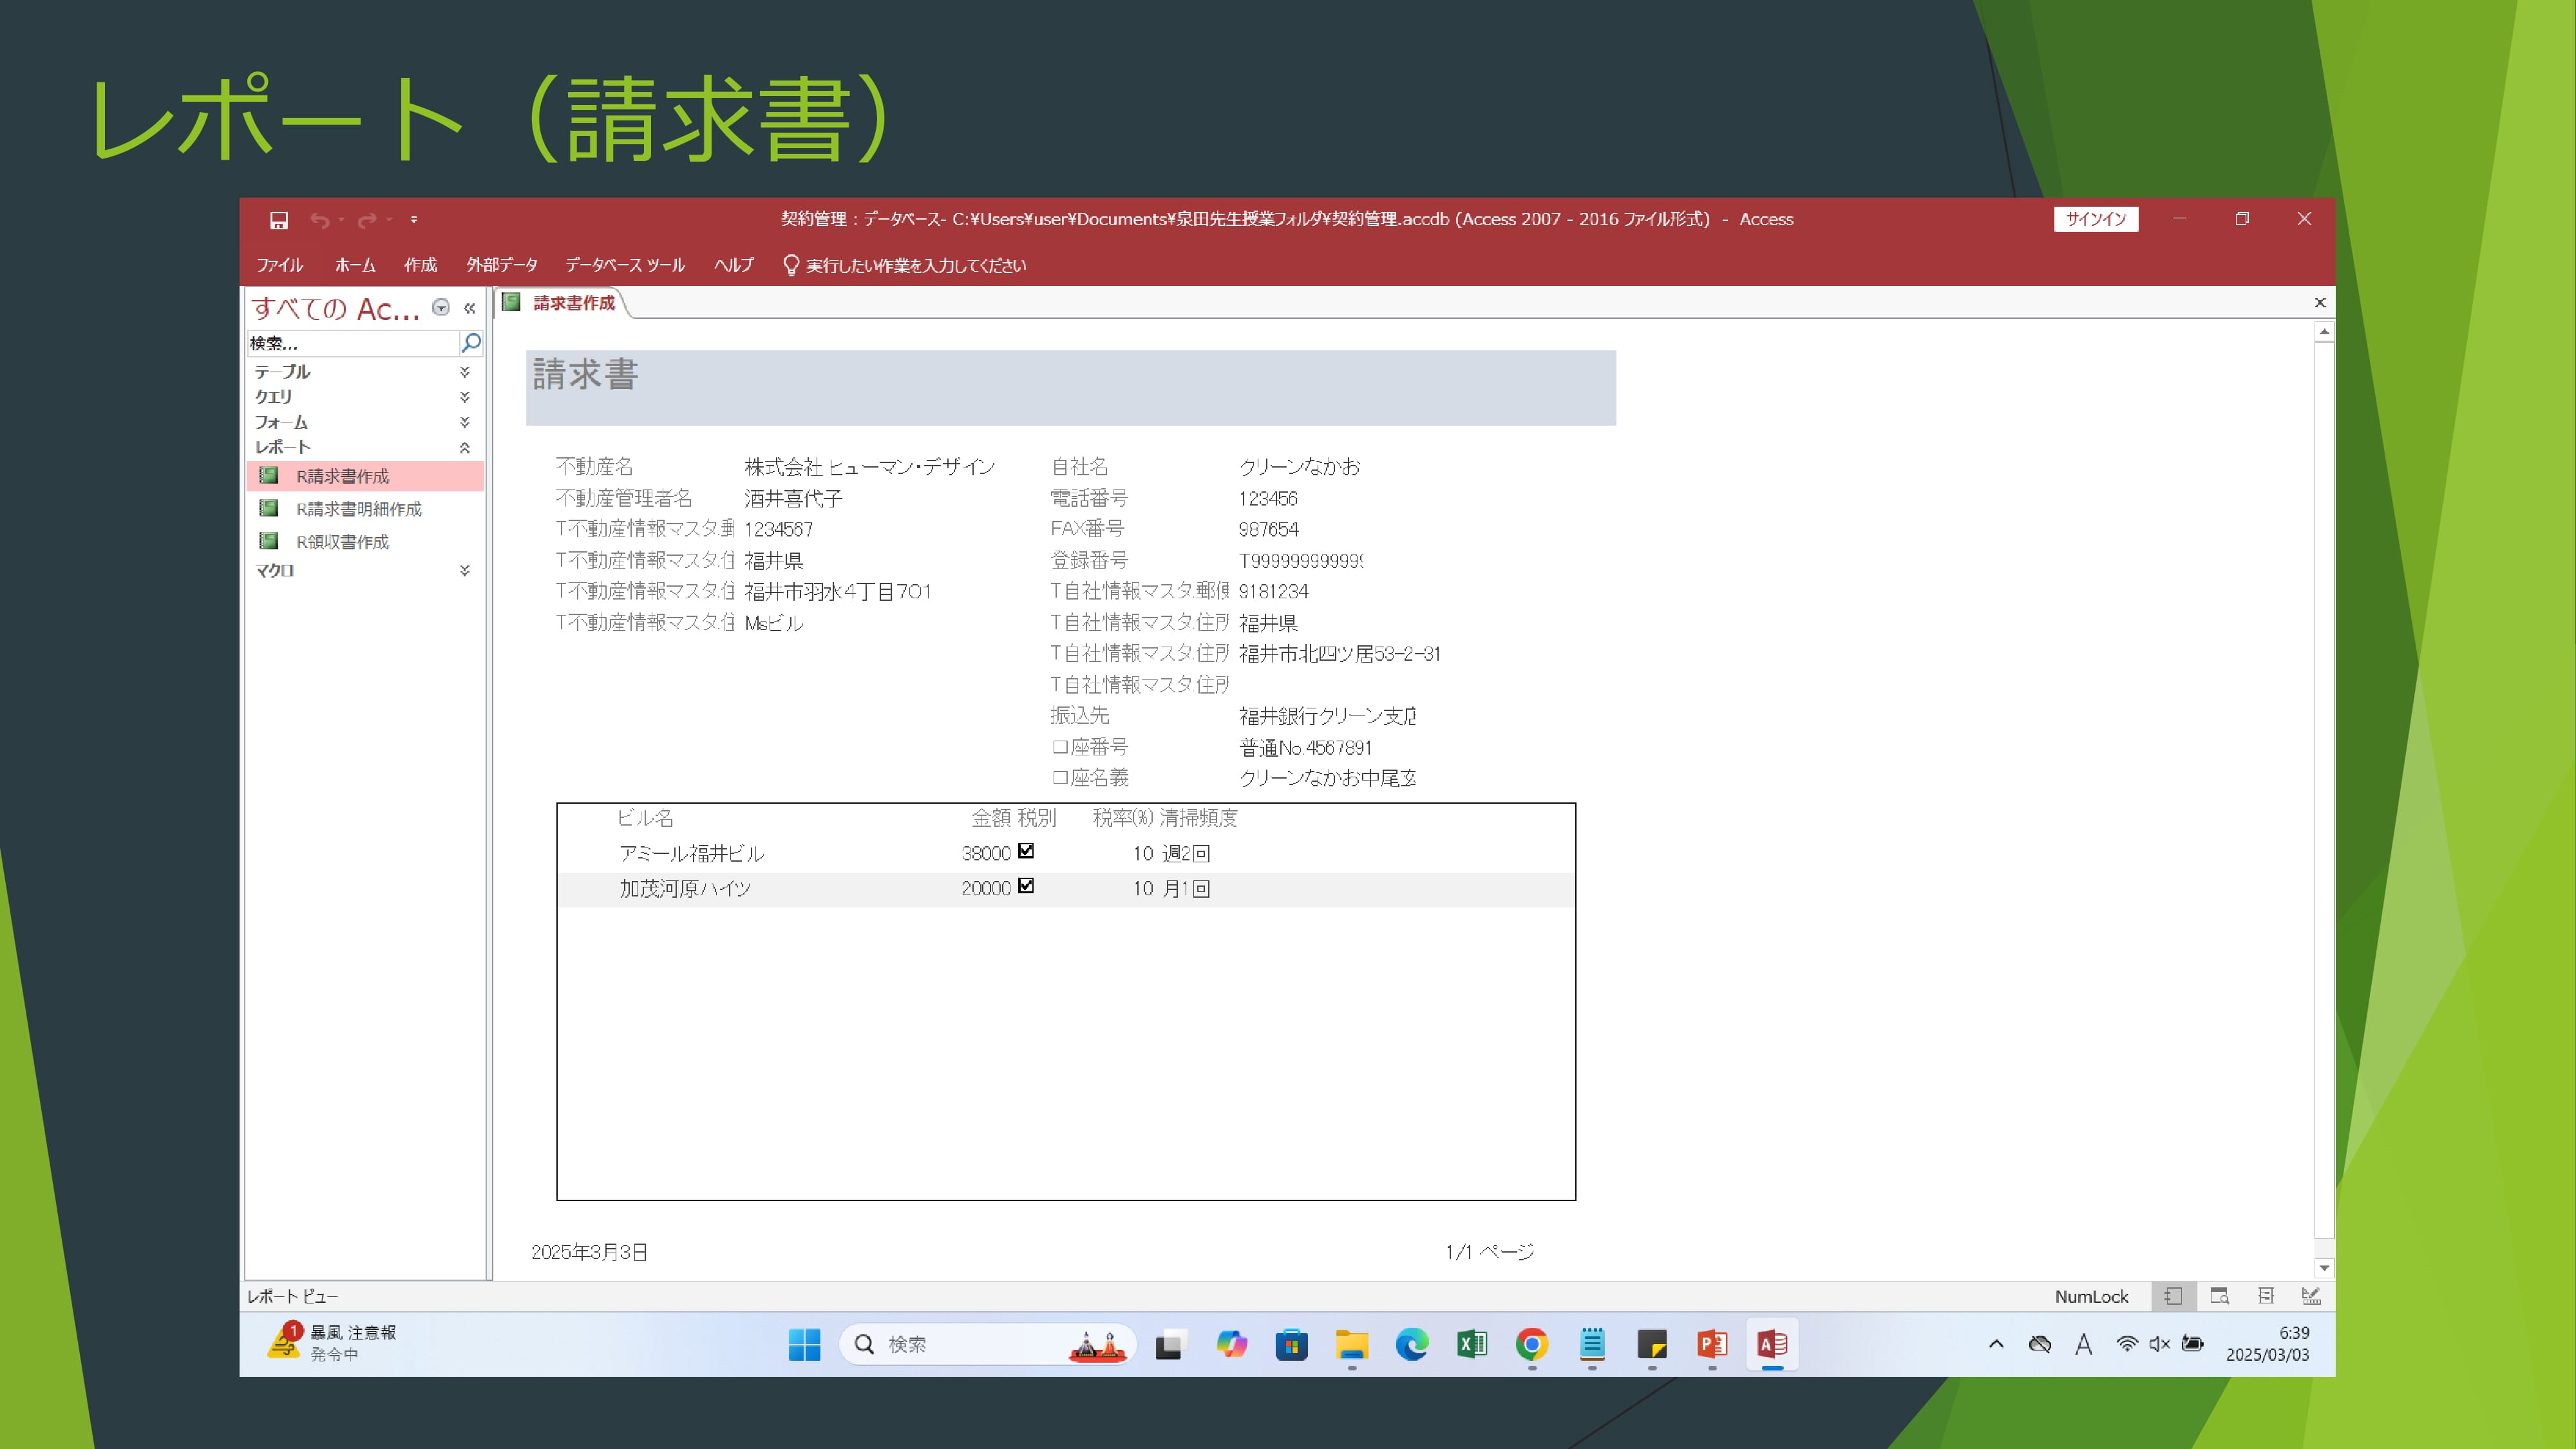Open the 外部データ ribbon tab

pyautogui.click(x=502, y=265)
